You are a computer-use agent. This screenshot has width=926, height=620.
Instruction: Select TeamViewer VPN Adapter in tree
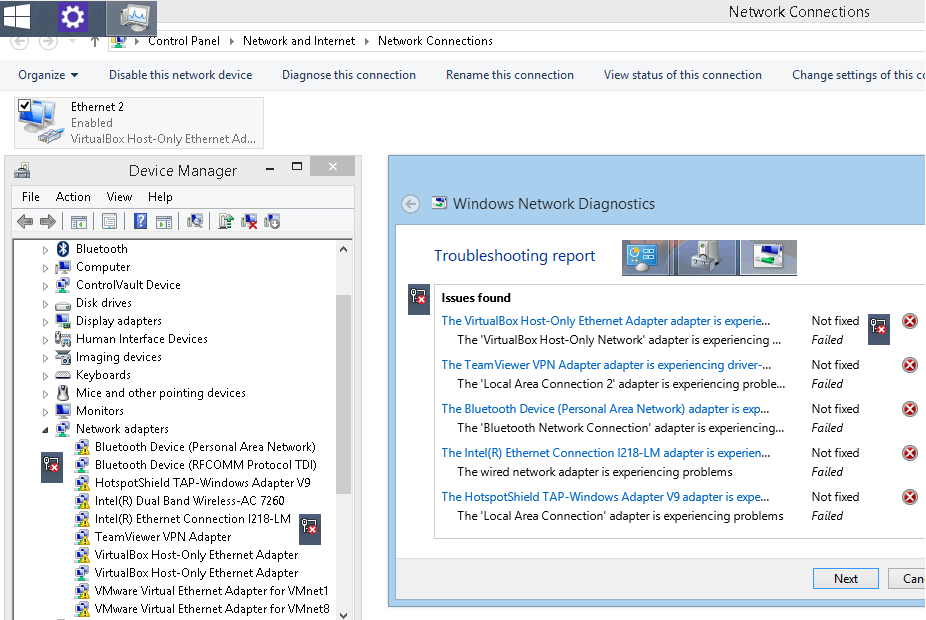[x=163, y=537]
